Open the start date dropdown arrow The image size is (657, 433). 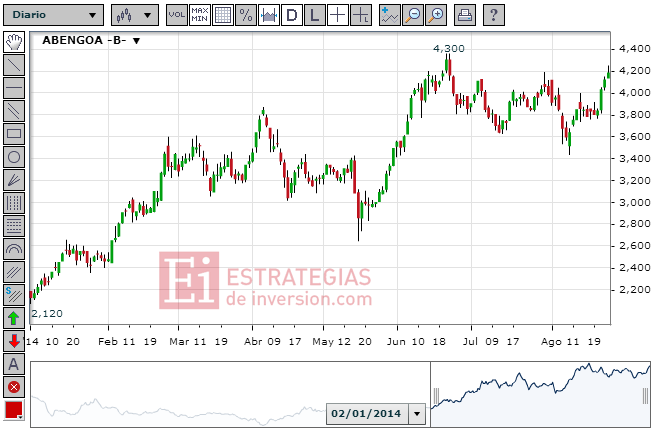coord(417,414)
